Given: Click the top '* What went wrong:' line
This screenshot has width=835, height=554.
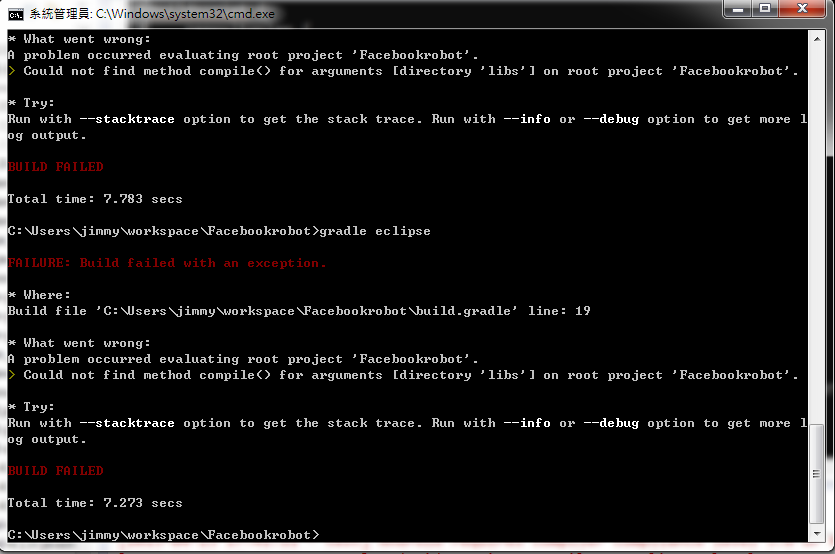Looking at the screenshot, I should coord(79,39).
